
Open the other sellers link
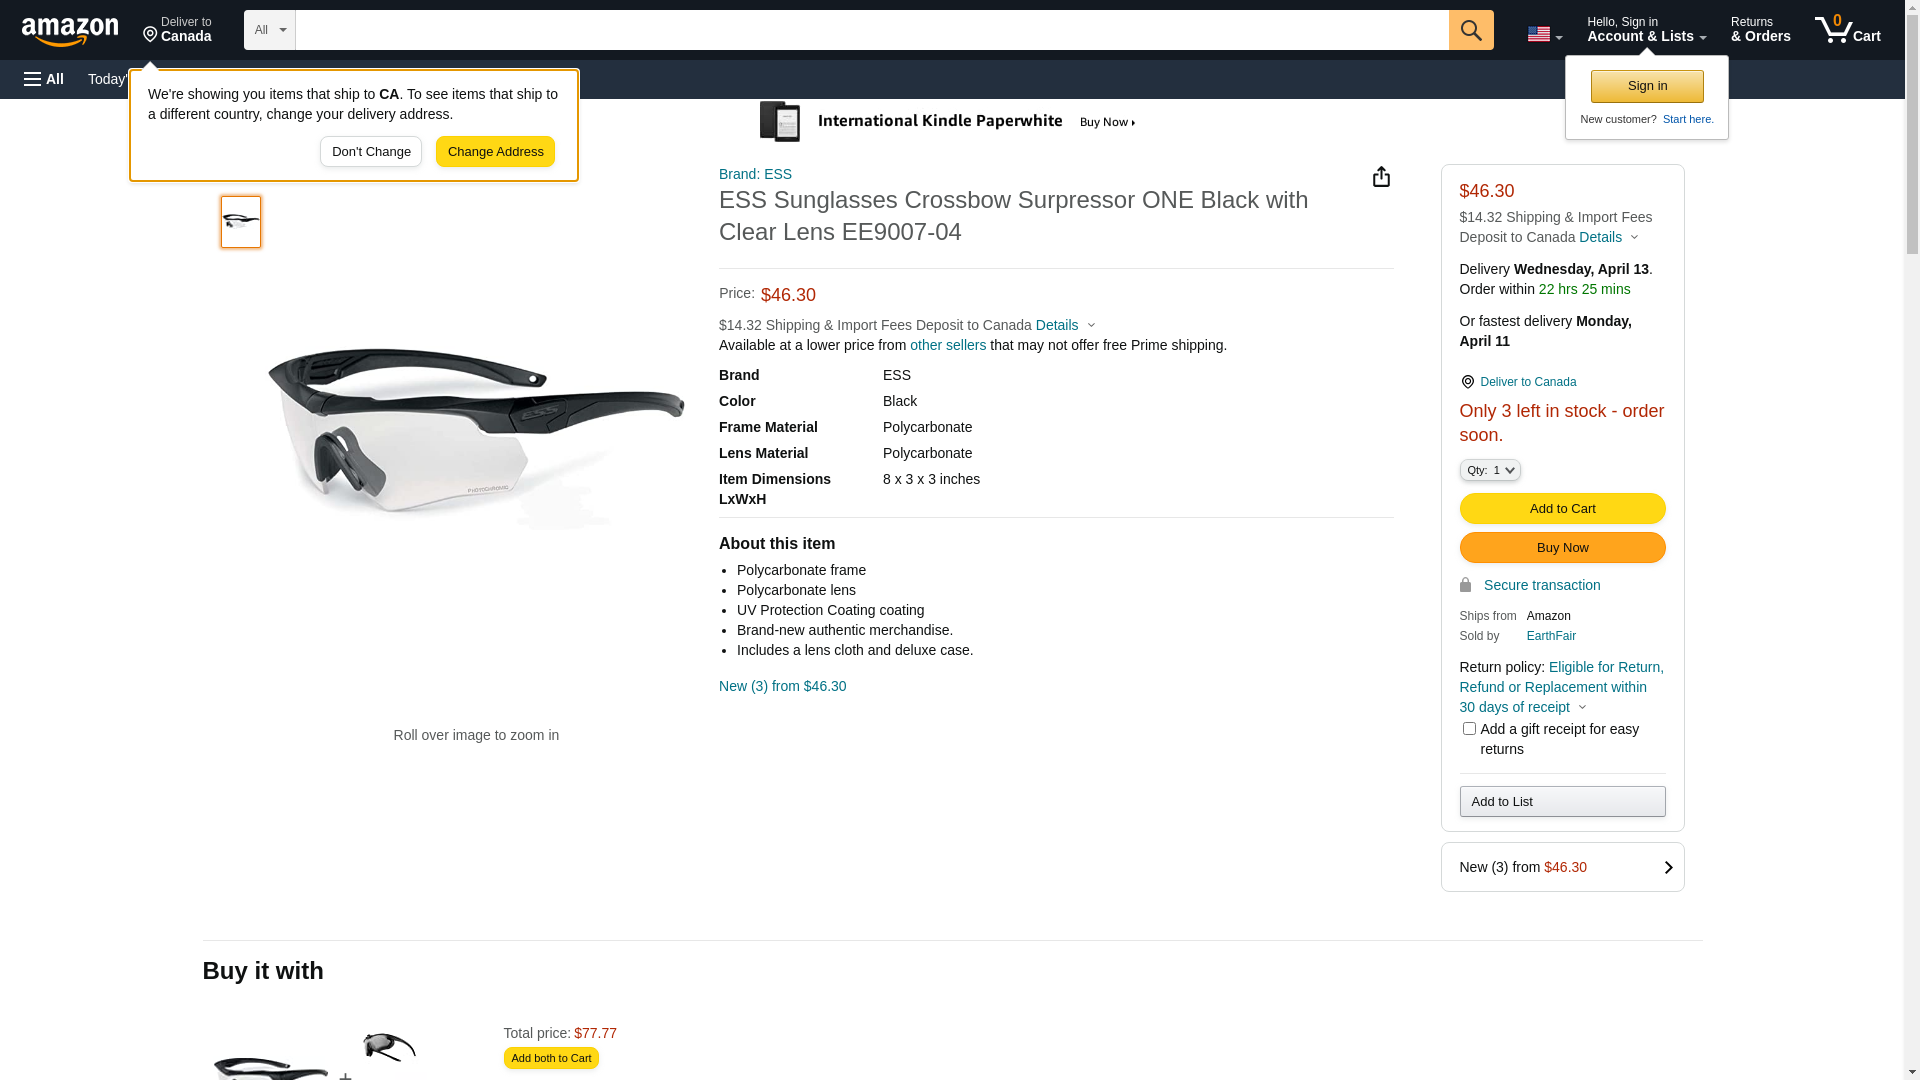tap(947, 345)
